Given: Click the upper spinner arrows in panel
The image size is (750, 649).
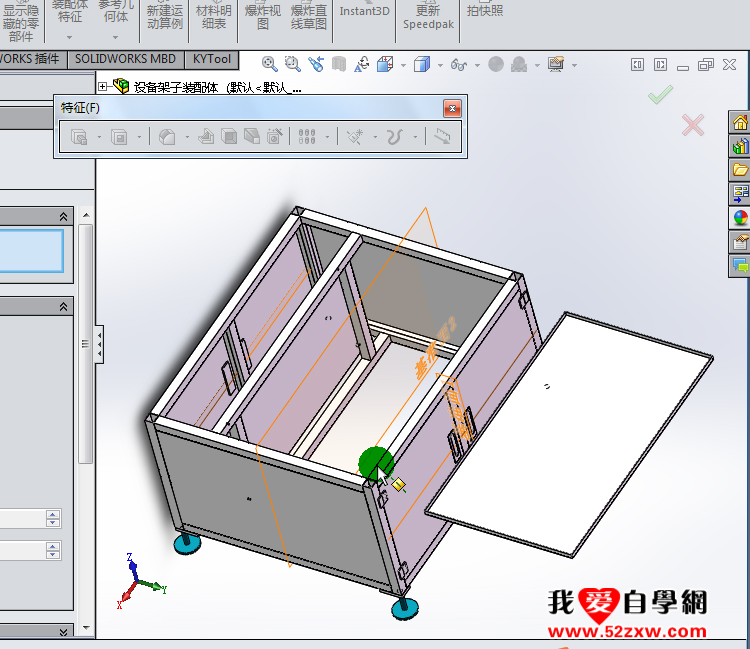Looking at the screenshot, I should tap(53, 518).
